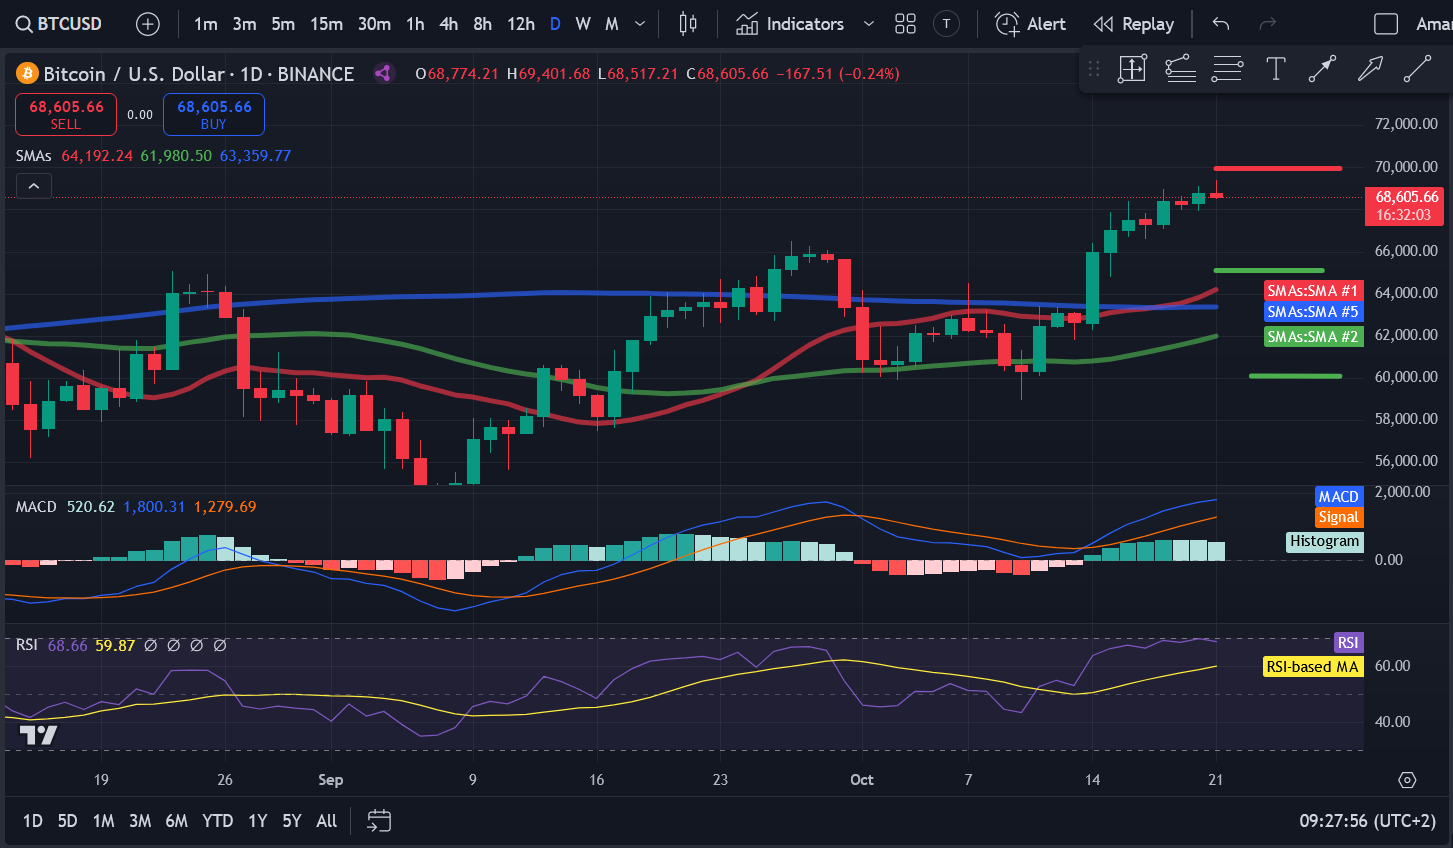Screen dimensions: 1453x848
Task: Open the chart layout setup square icon
Action: (x=1386, y=24)
